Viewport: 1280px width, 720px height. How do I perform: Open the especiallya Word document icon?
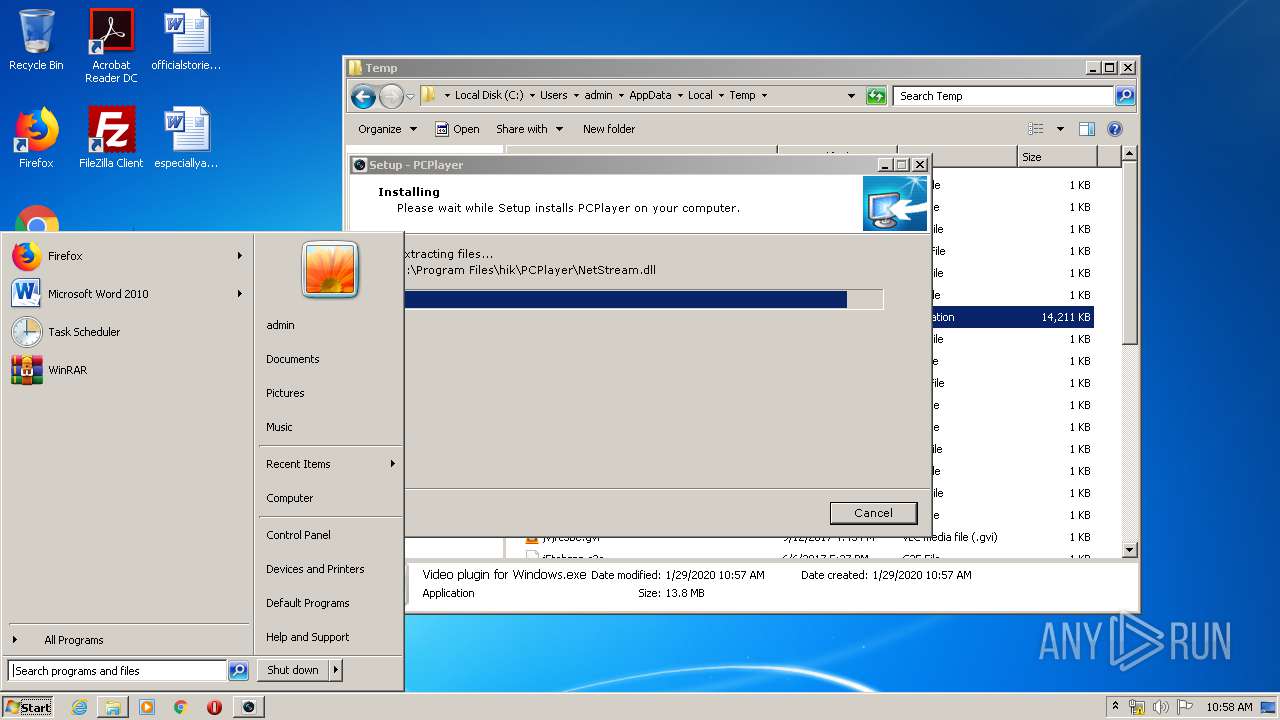coord(186,138)
